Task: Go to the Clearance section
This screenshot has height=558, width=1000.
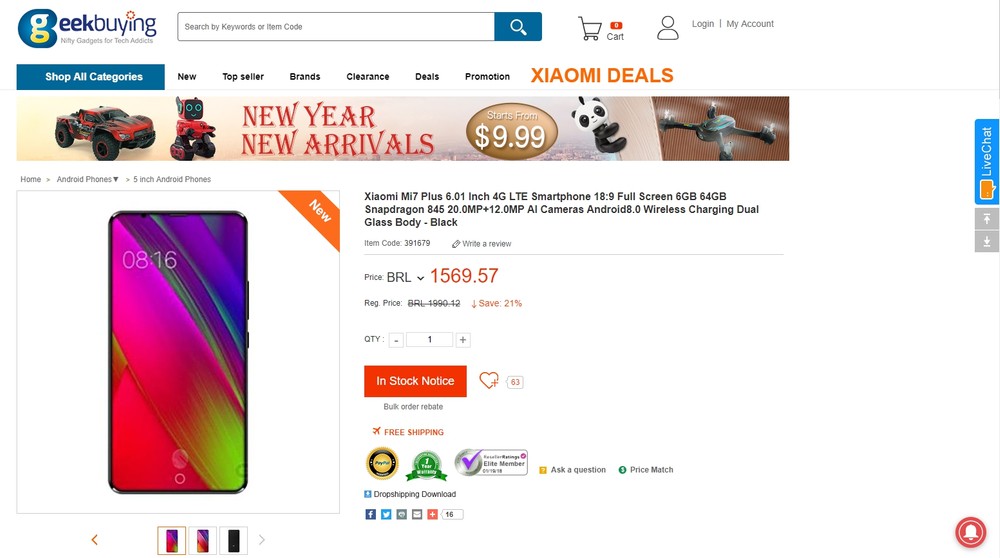Action: point(368,77)
